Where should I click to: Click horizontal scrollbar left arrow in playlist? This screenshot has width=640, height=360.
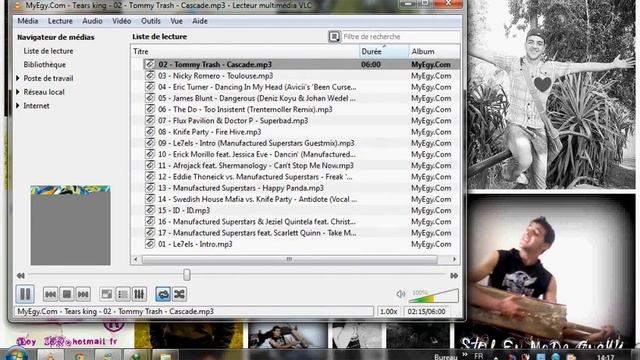point(136,259)
